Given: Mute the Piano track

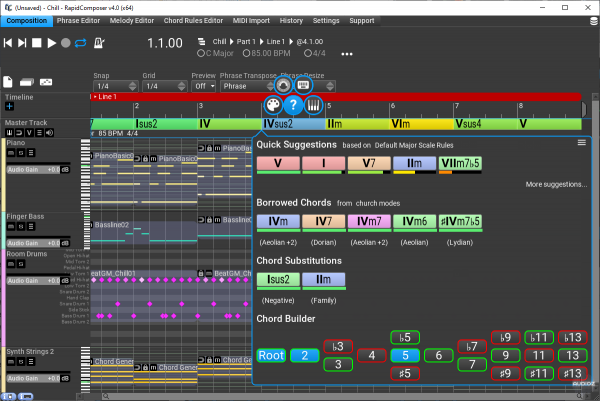Looking at the screenshot, I should point(11,154).
